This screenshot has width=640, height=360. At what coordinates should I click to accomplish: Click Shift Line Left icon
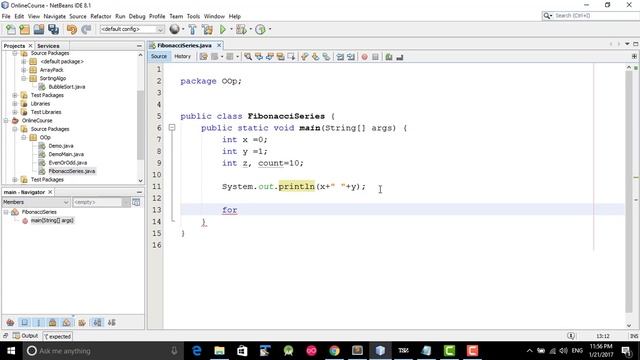[340, 57]
